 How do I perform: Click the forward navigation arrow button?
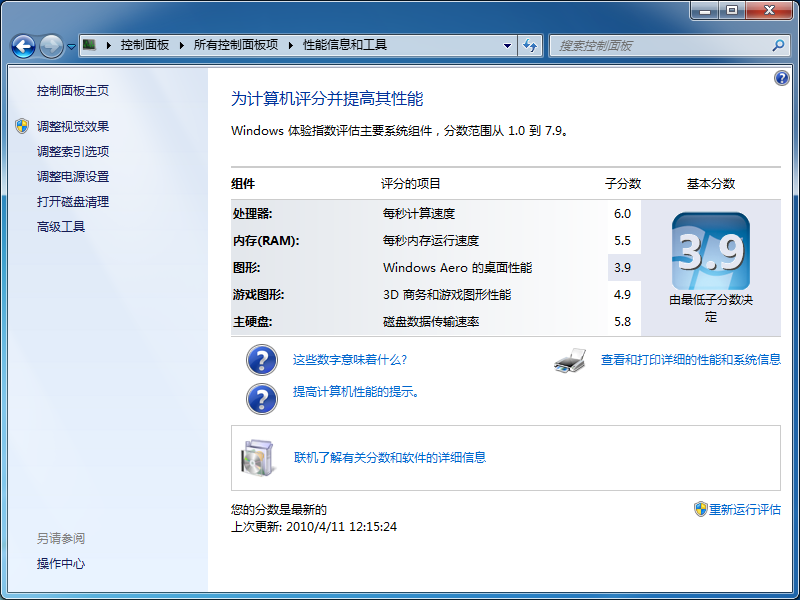point(51,46)
